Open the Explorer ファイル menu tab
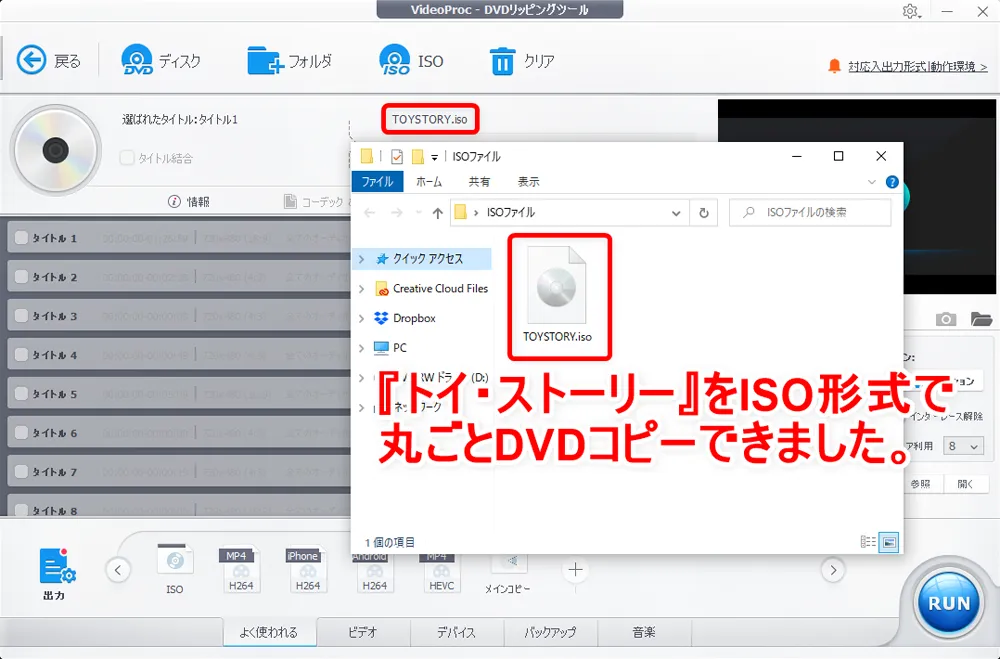This screenshot has width=1000, height=659. coord(377,182)
